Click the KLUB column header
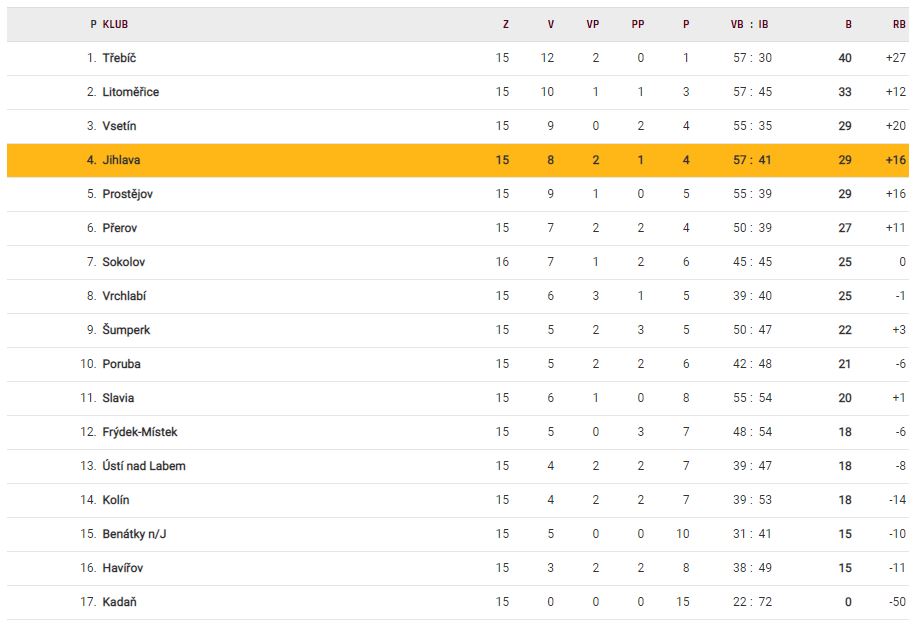The width and height of the screenshot is (922, 624). [x=115, y=24]
